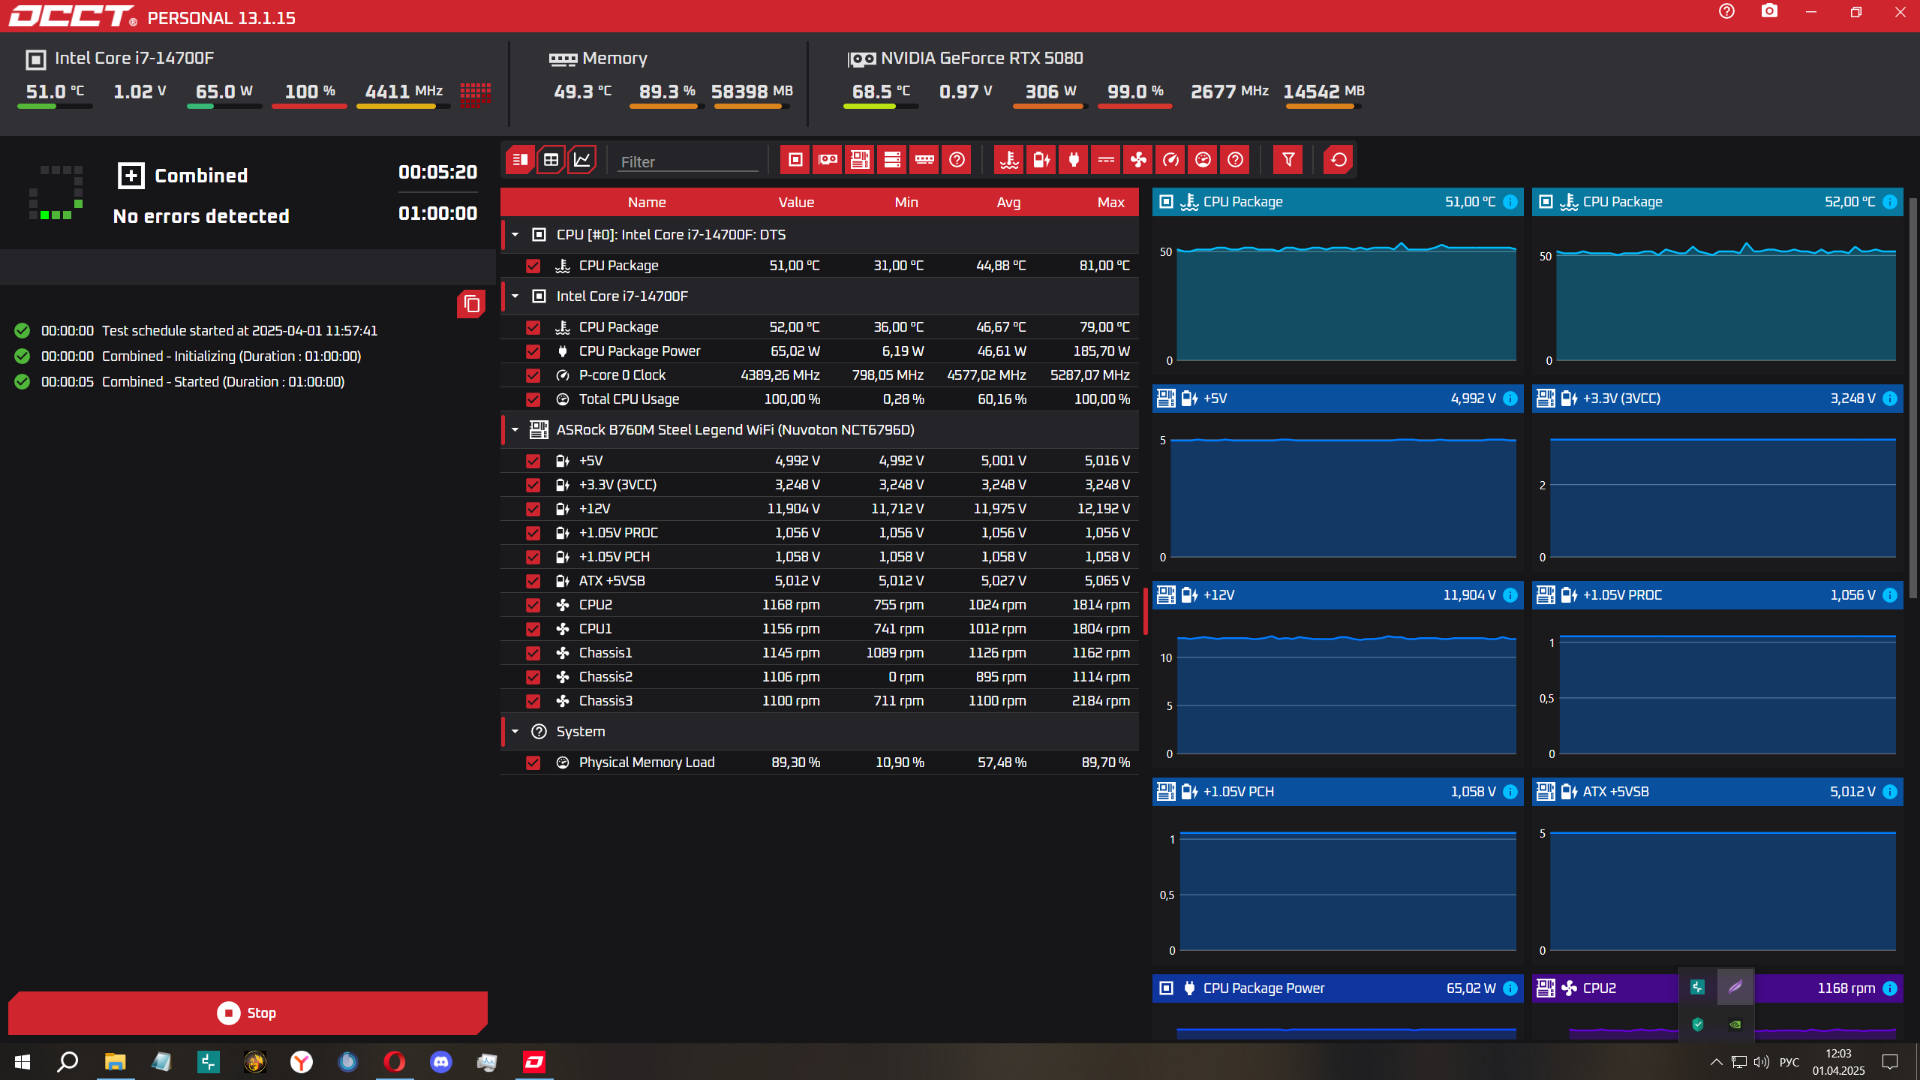Collapse the ASRock B760M Steel Legend group

(515, 430)
